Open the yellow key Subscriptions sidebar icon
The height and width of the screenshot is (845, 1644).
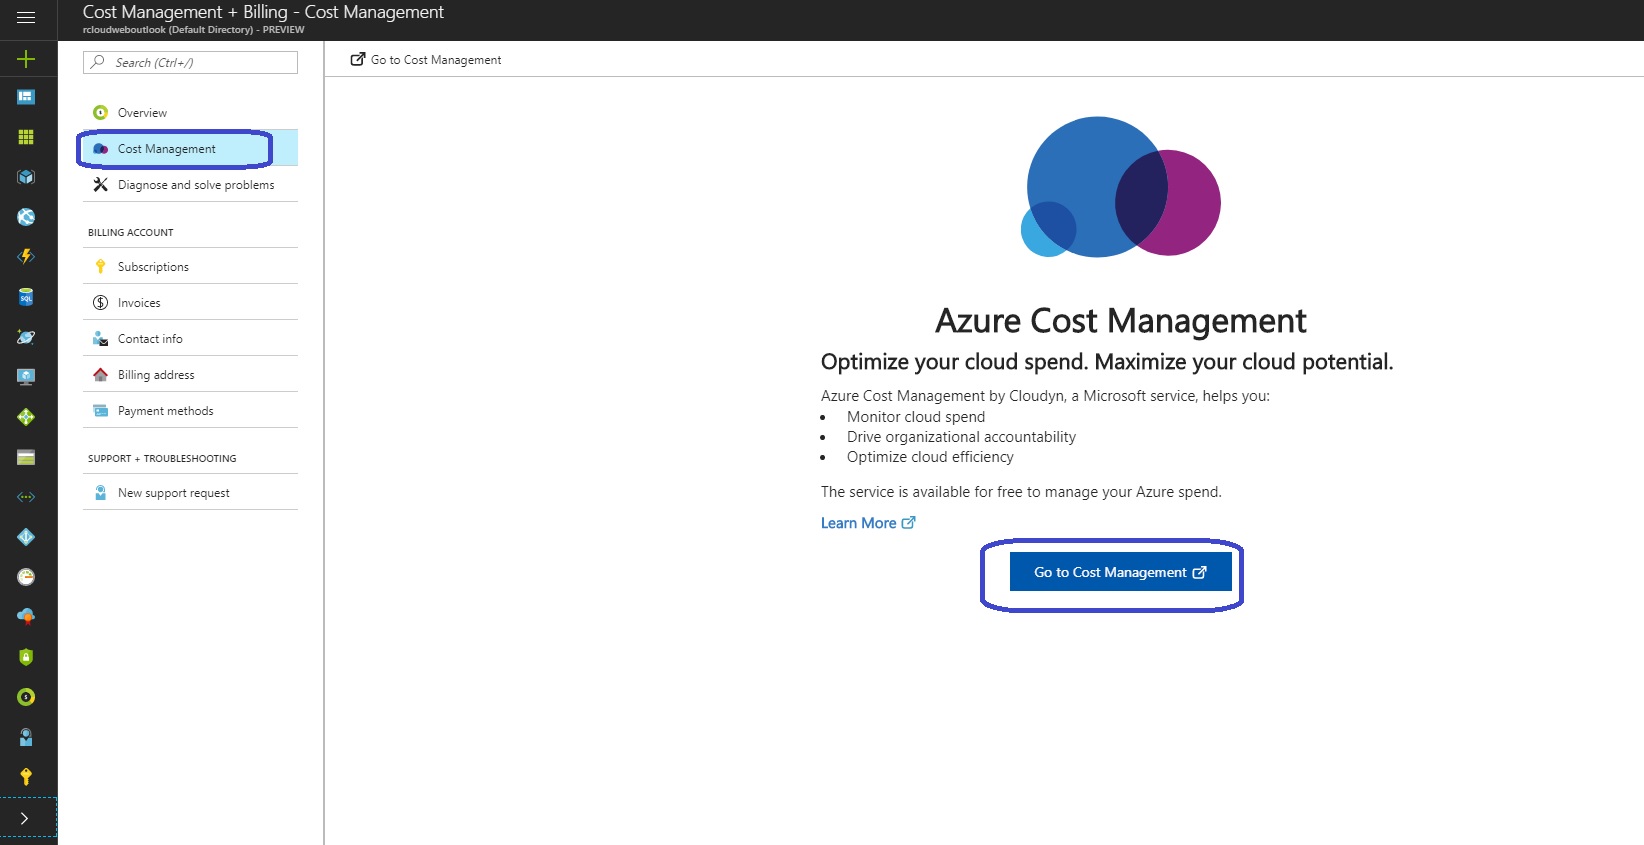26,777
